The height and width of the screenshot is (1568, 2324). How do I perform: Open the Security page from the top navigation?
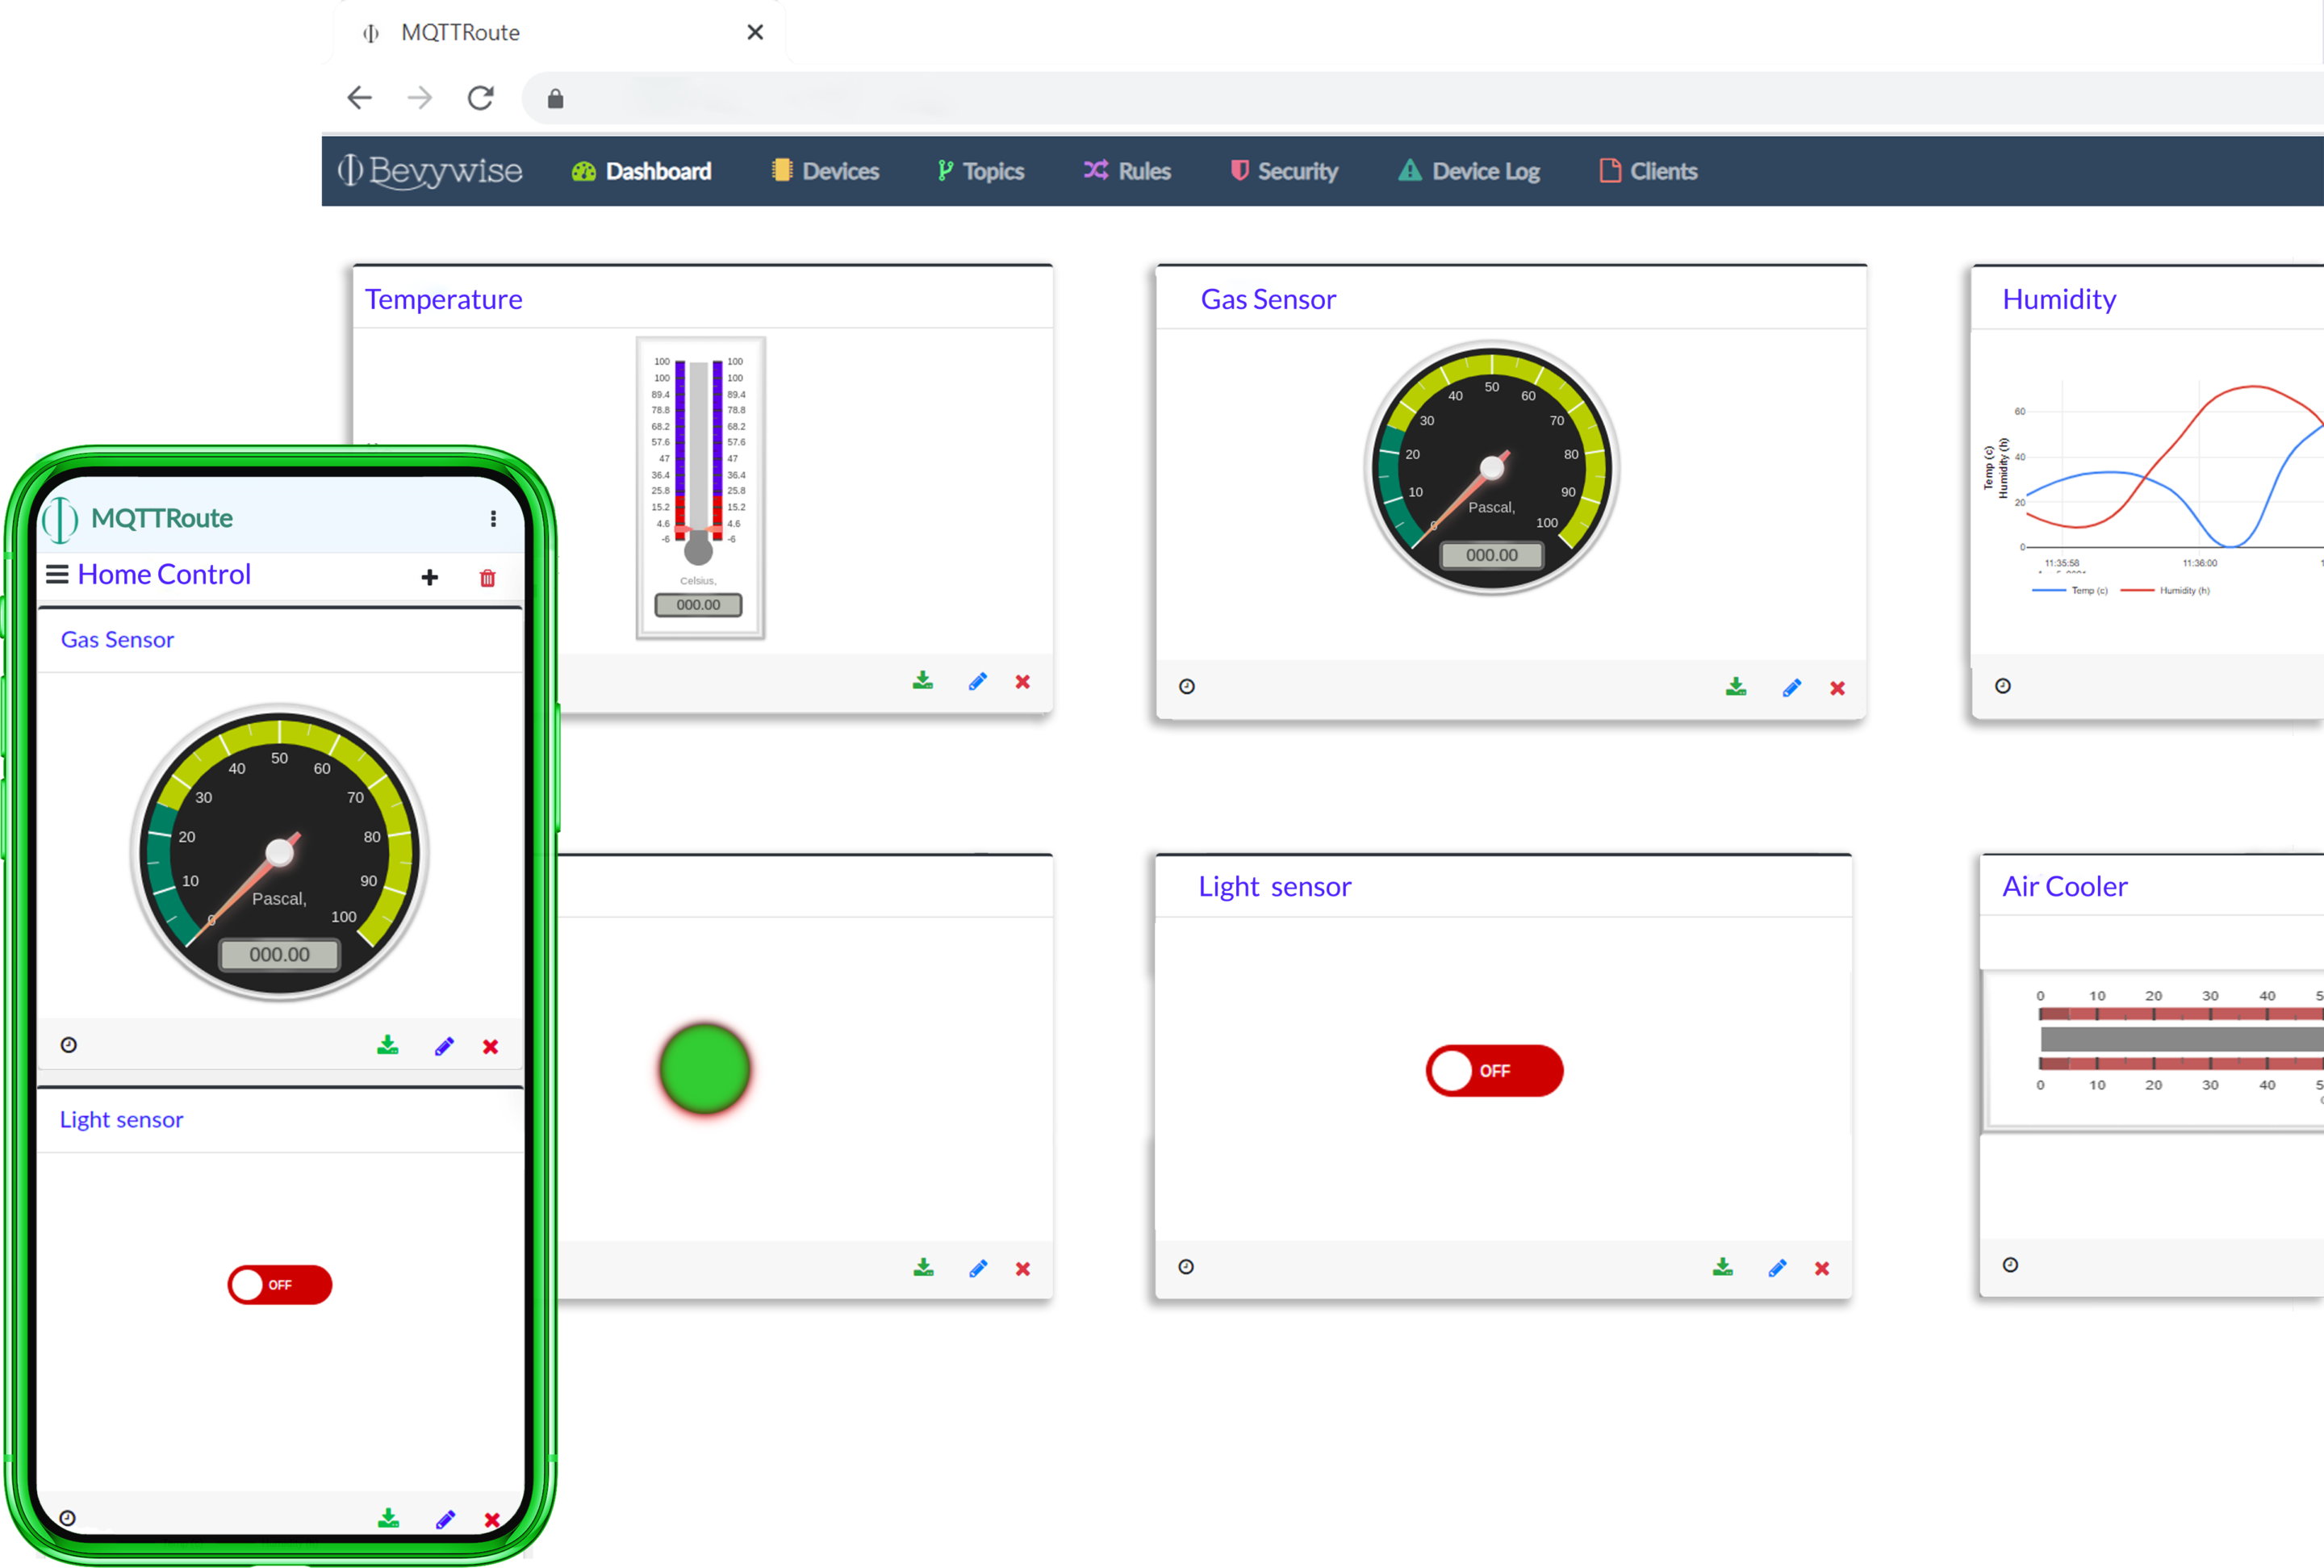click(x=1284, y=170)
